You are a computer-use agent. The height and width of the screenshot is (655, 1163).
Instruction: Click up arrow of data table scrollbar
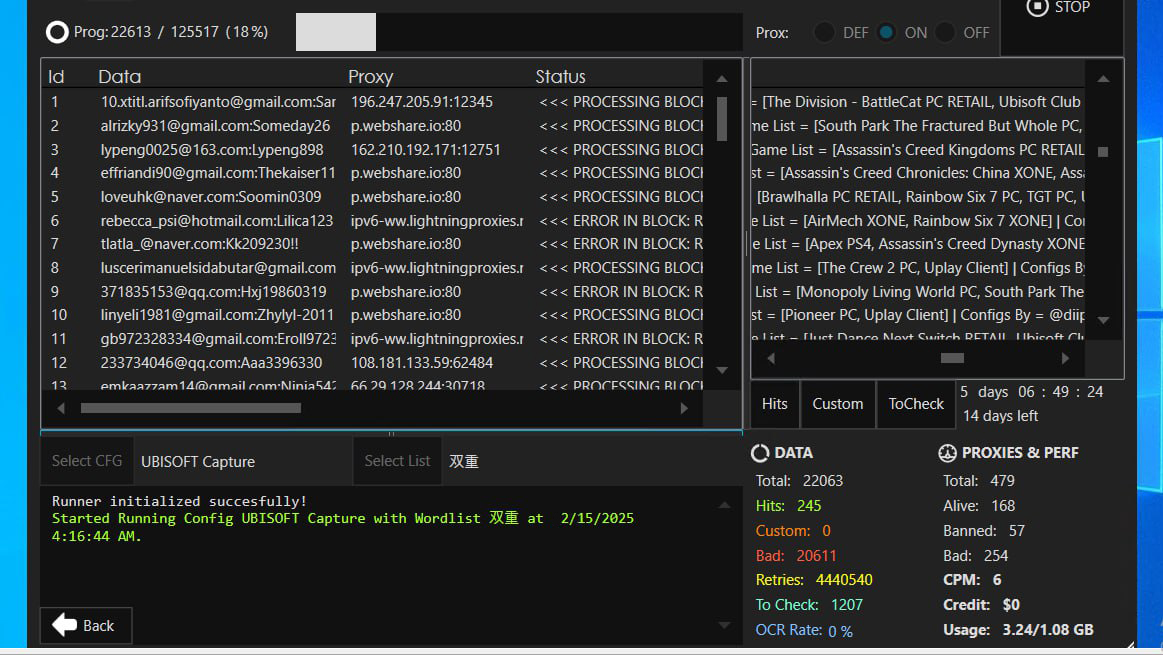[722, 79]
